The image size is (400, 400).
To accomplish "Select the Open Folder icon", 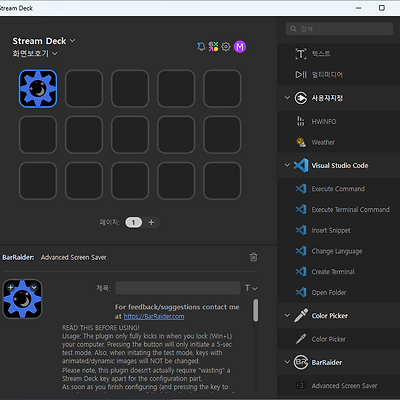I will 301,292.
